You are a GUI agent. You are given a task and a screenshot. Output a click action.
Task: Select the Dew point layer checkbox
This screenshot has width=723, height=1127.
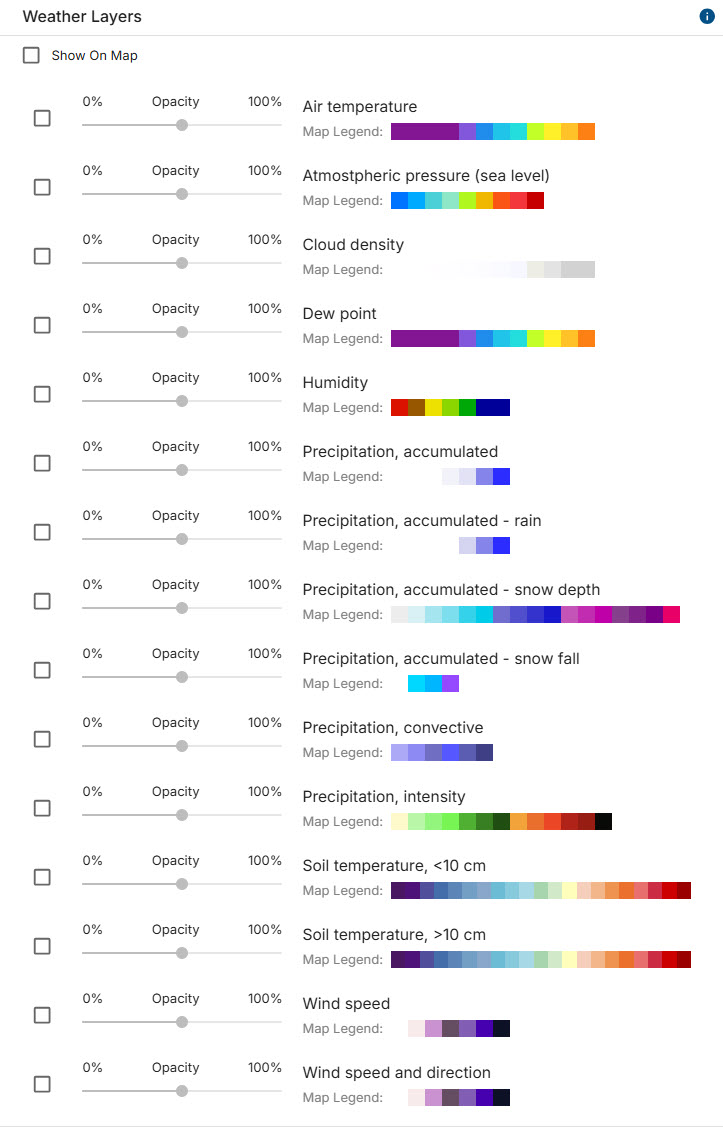point(42,325)
